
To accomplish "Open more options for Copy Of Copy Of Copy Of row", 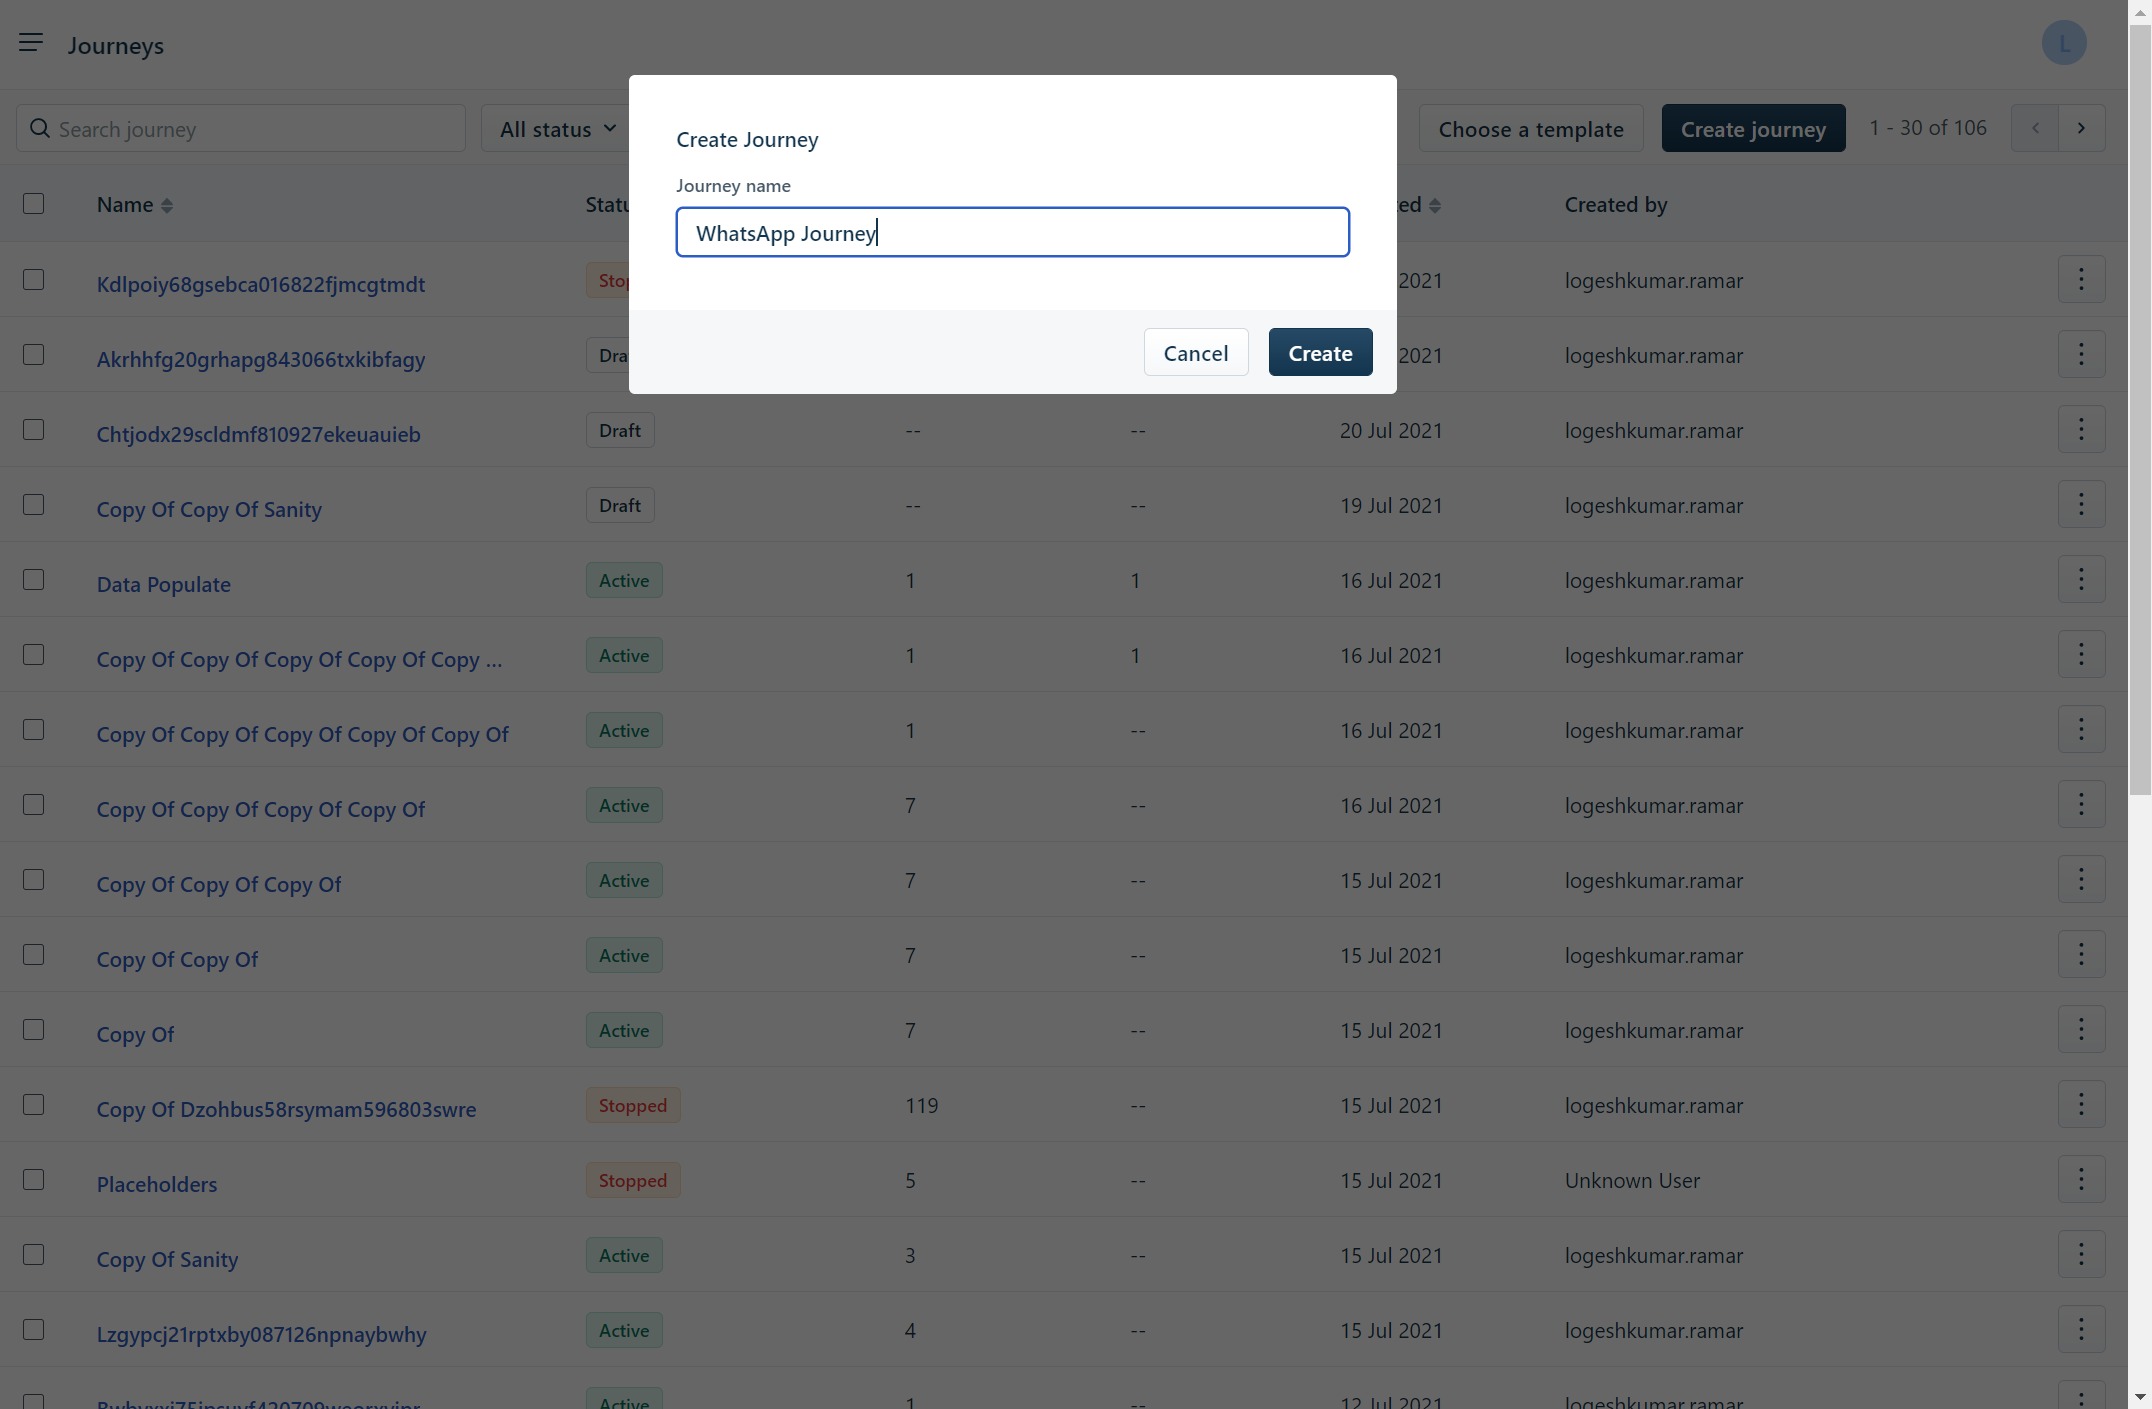I will [2082, 879].
